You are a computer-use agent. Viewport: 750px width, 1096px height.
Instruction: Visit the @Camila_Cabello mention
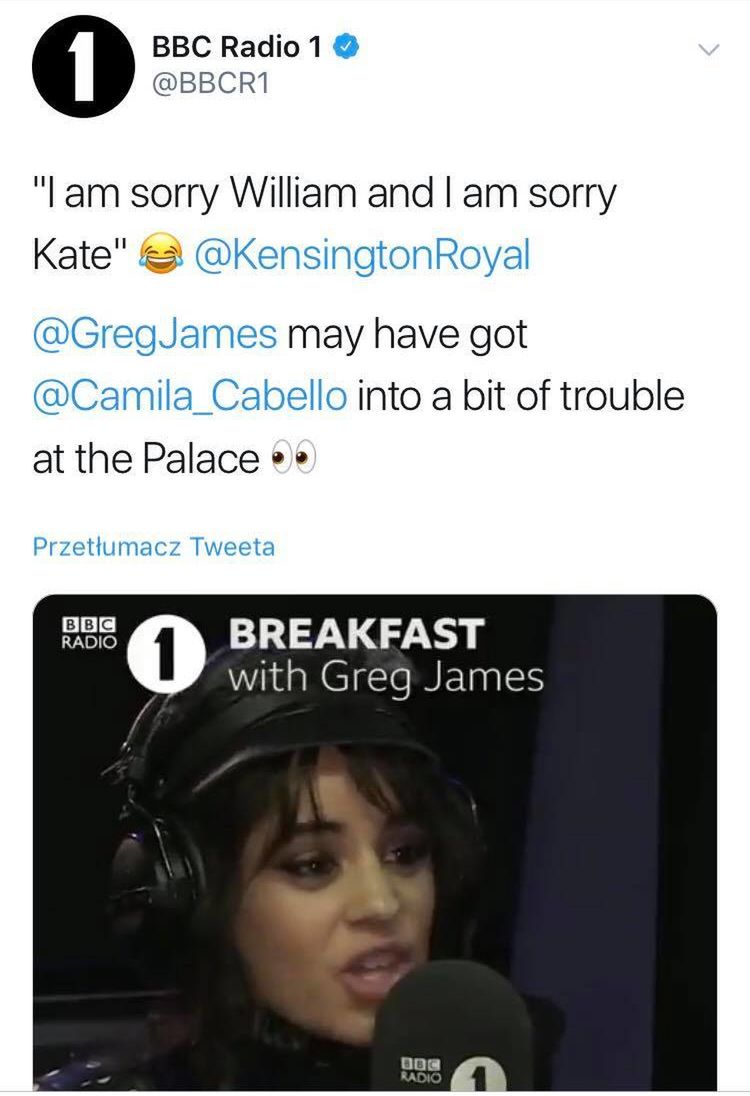191,396
